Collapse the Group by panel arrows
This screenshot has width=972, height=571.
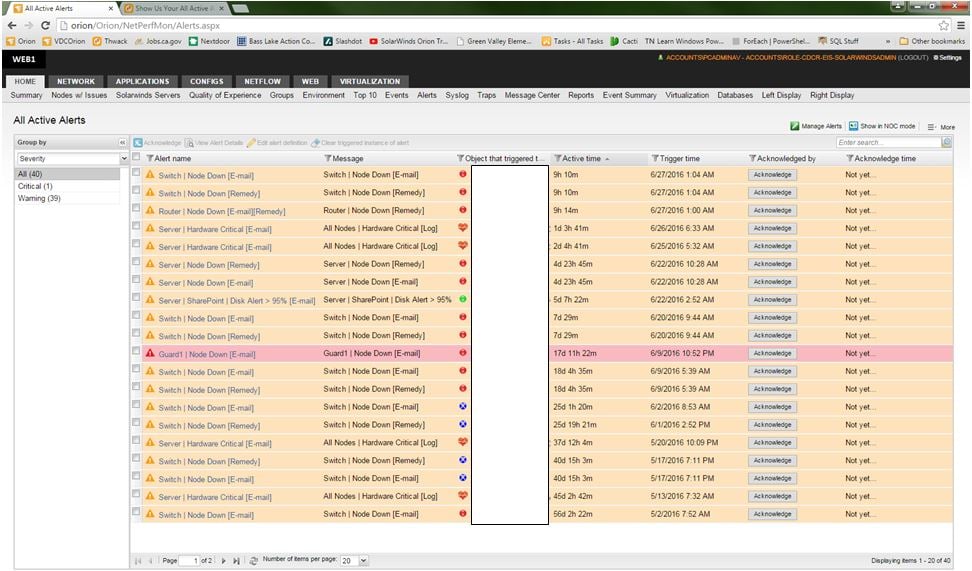[122, 143]
